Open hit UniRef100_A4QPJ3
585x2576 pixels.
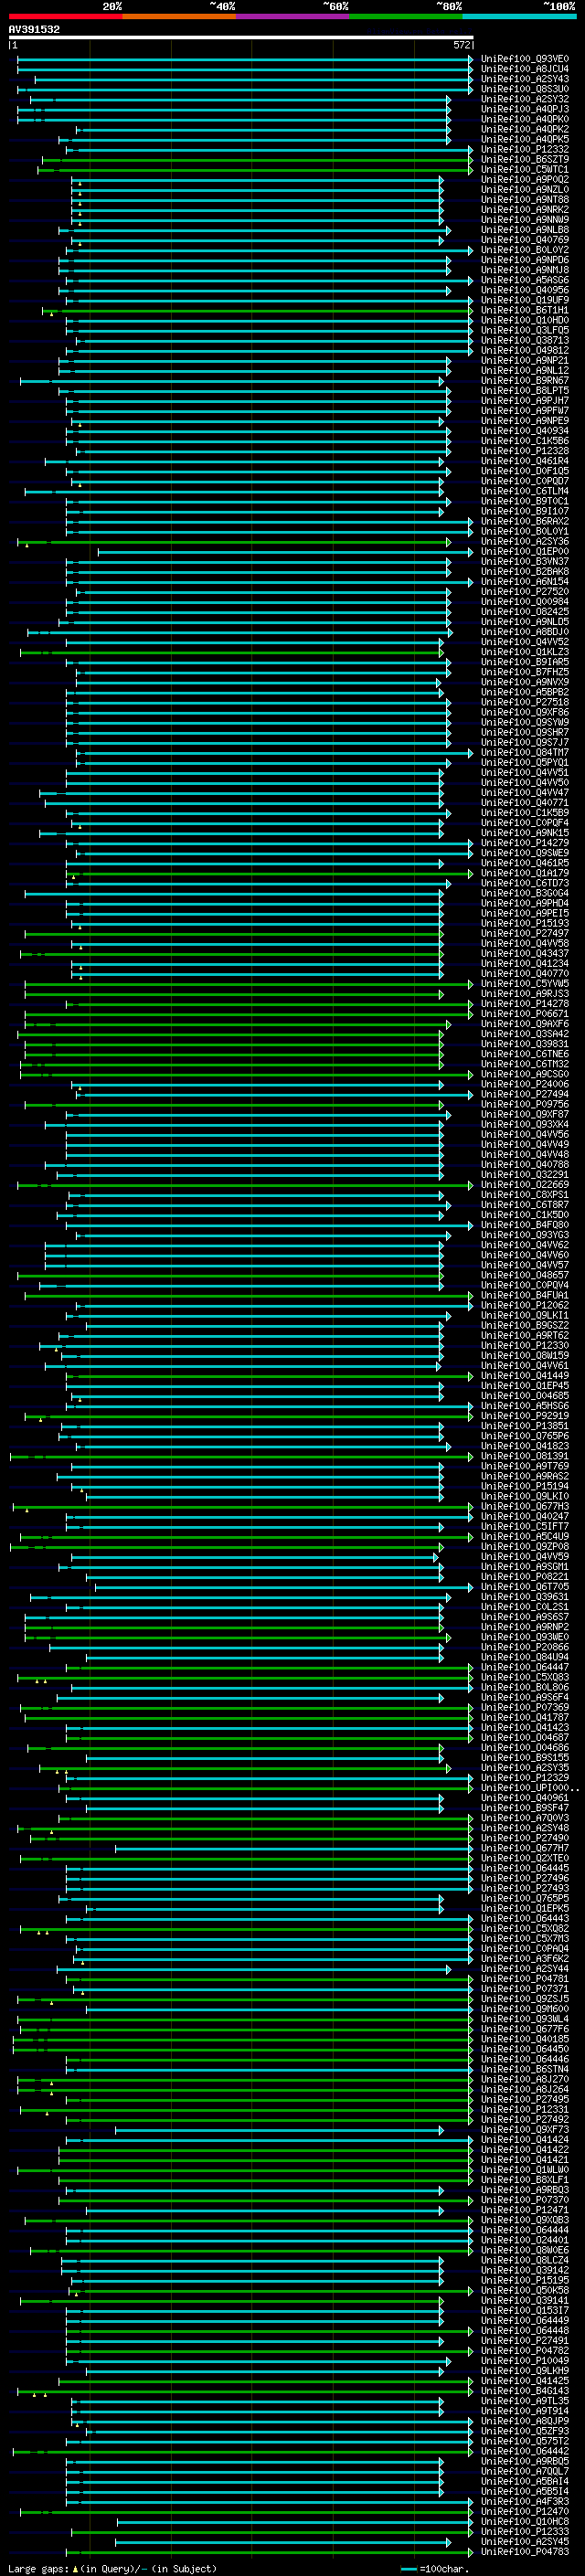click(x=525, y=109)
